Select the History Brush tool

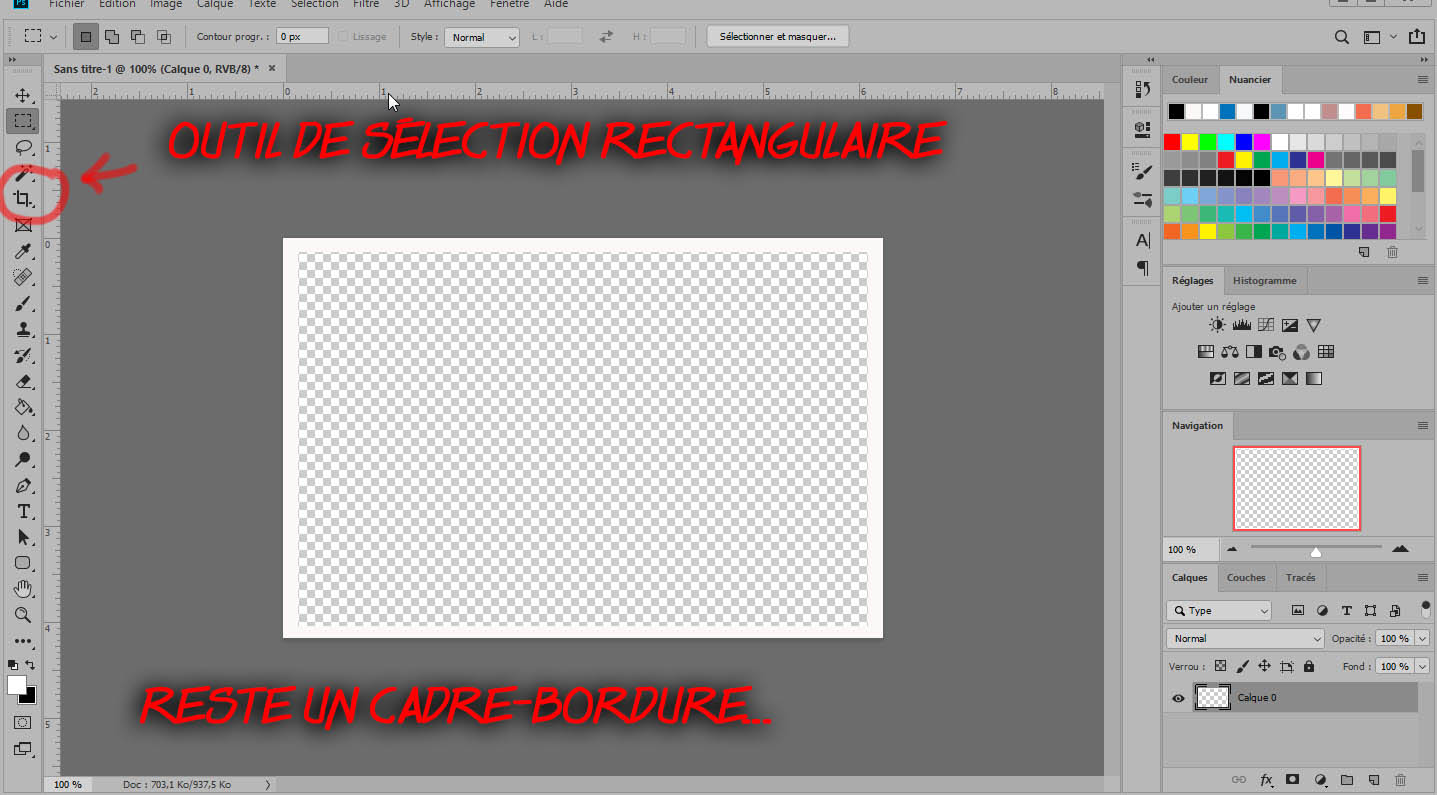[x=23, y=356]
